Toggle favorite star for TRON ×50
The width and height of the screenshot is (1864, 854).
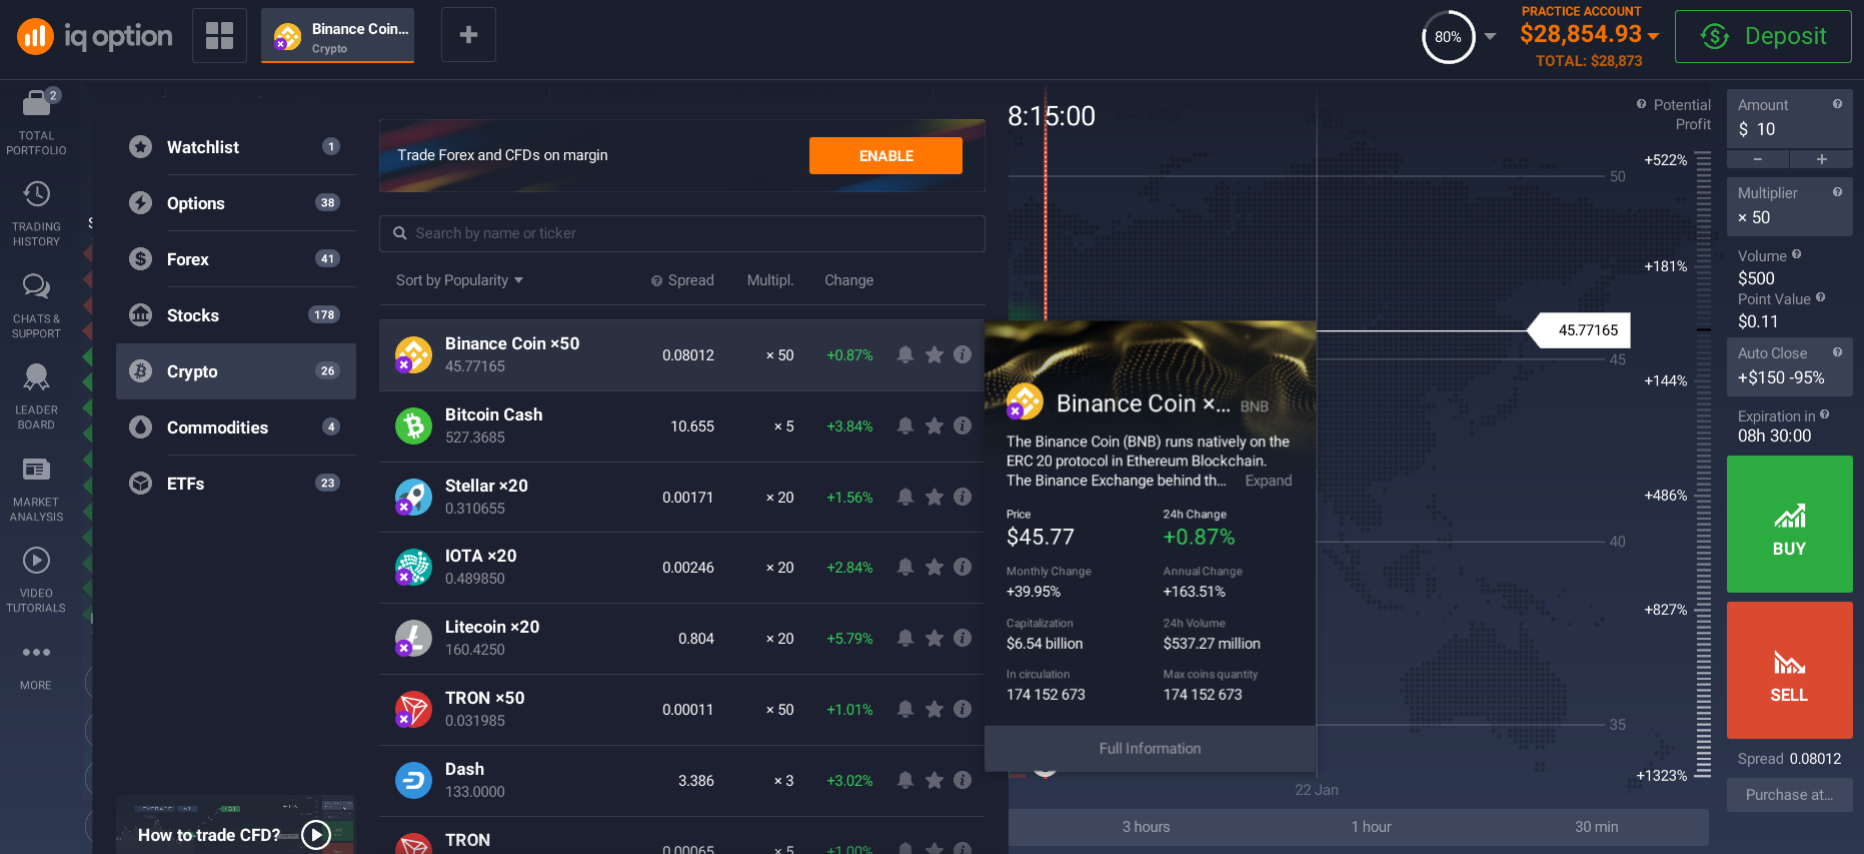tap(934, 709)
